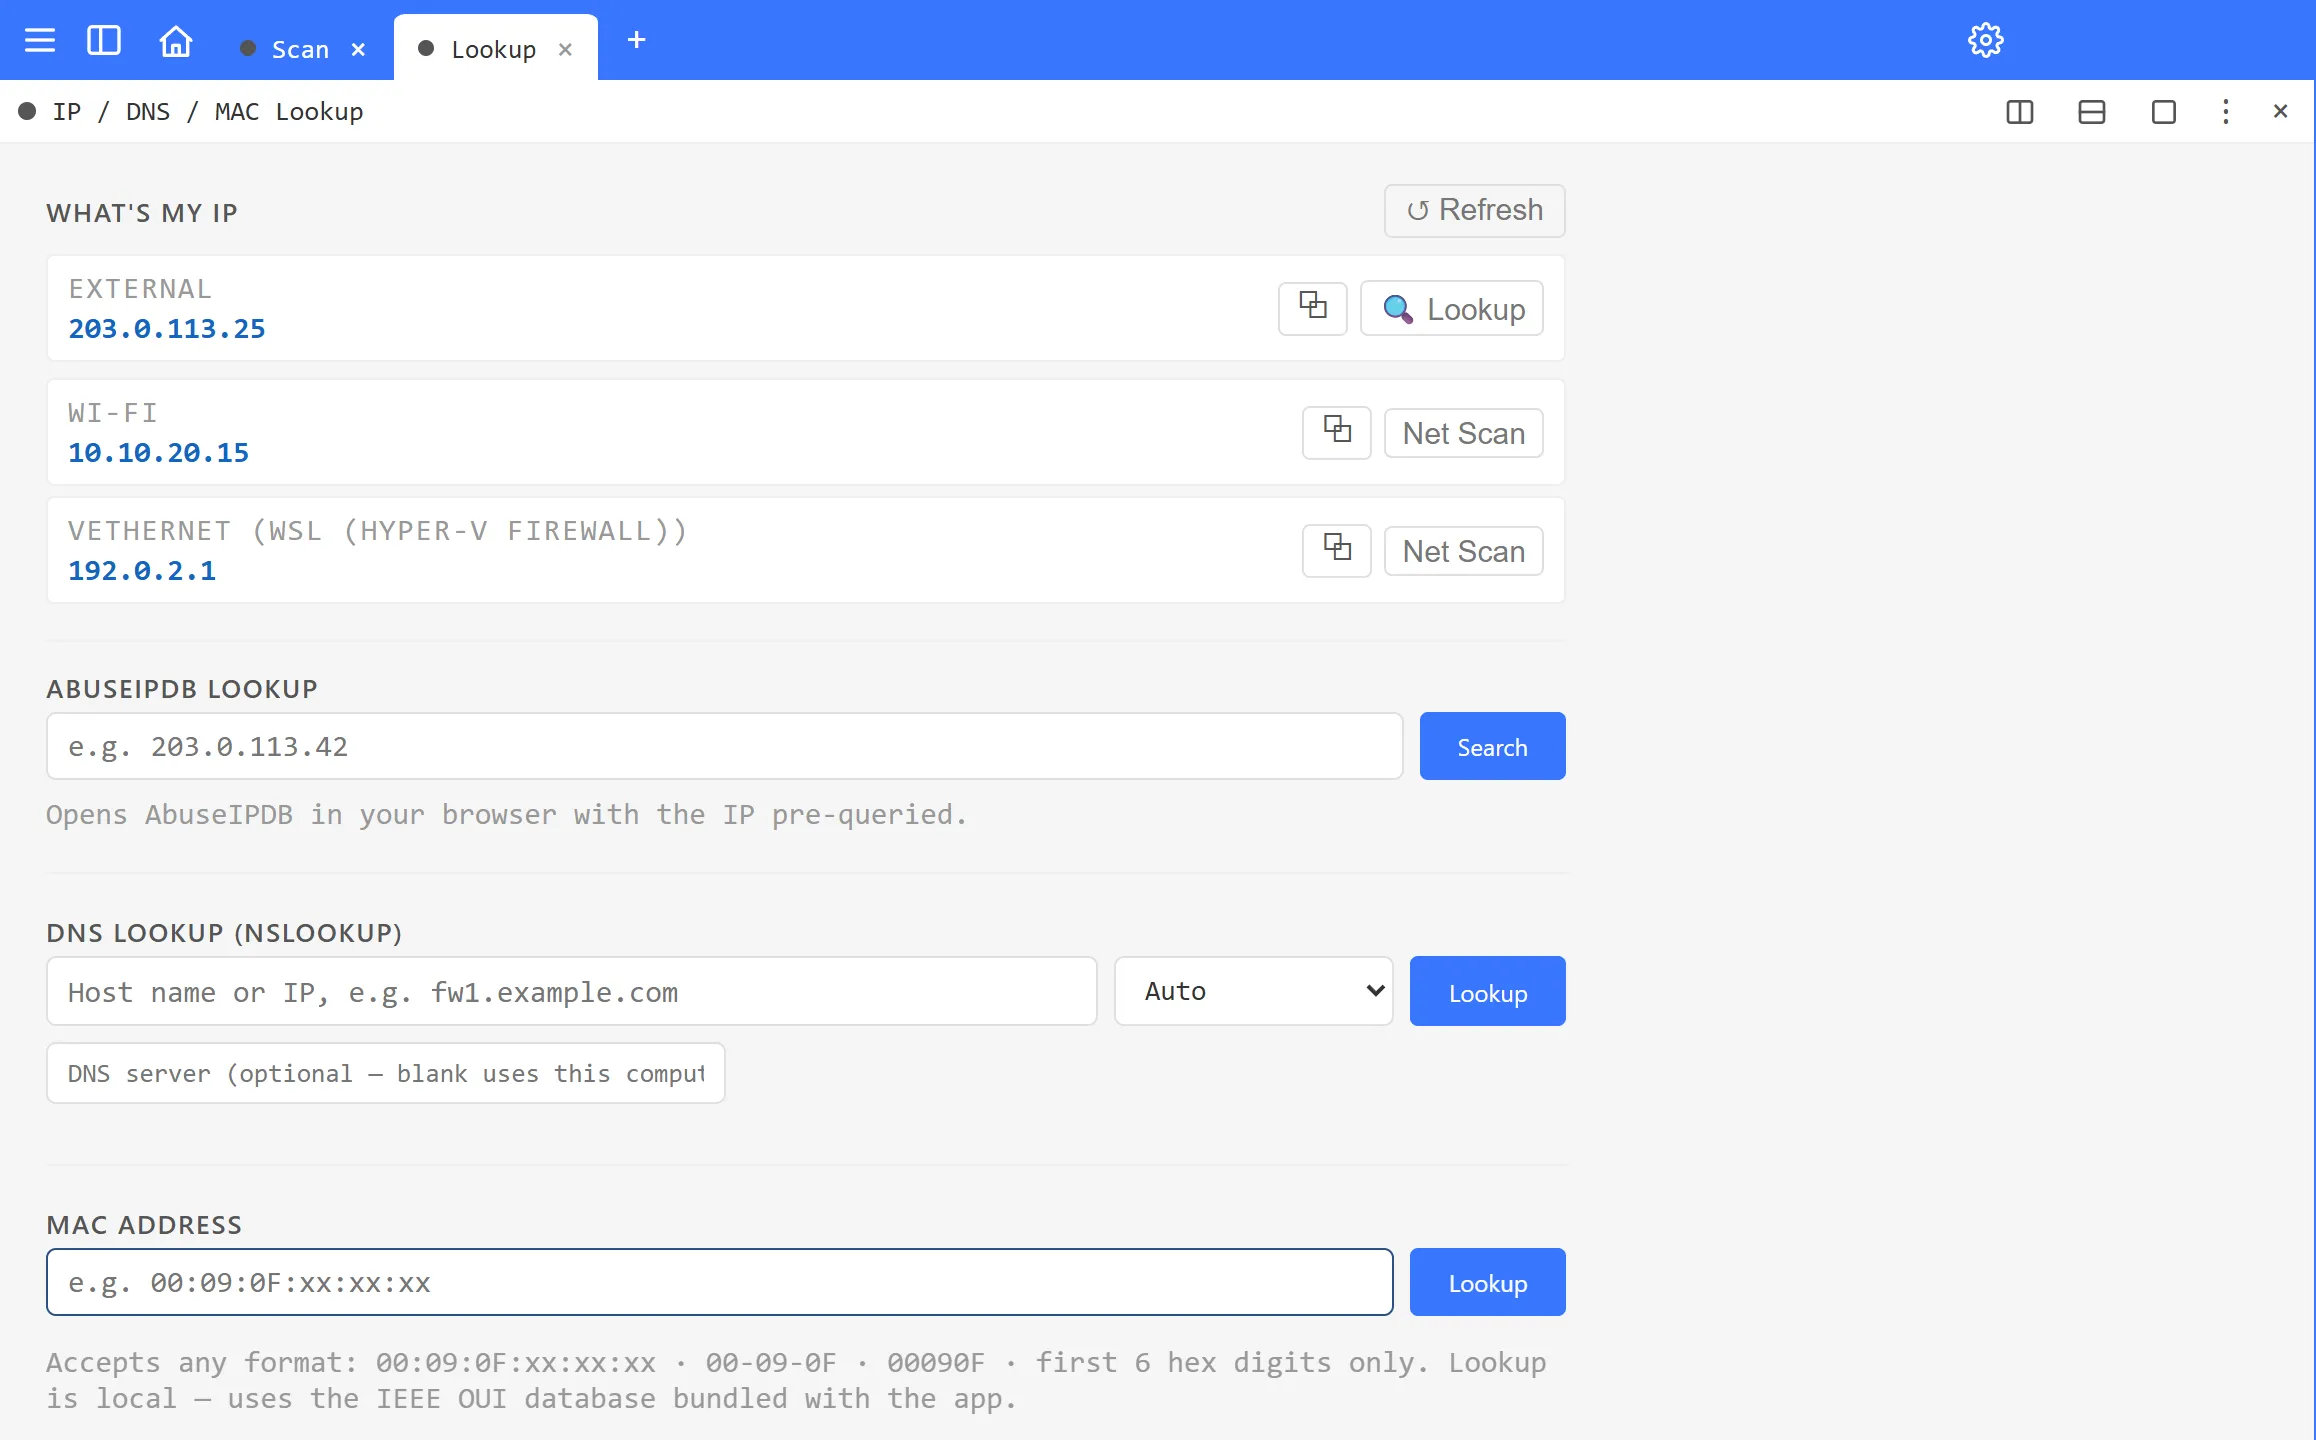
Task: Open the pane's three-dot more menu
Action: click(x=2226, y=112)
